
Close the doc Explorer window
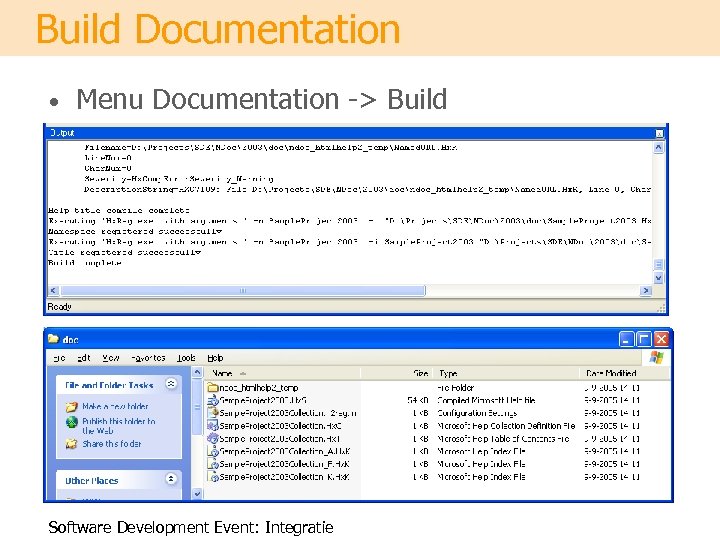coord(661,339)
